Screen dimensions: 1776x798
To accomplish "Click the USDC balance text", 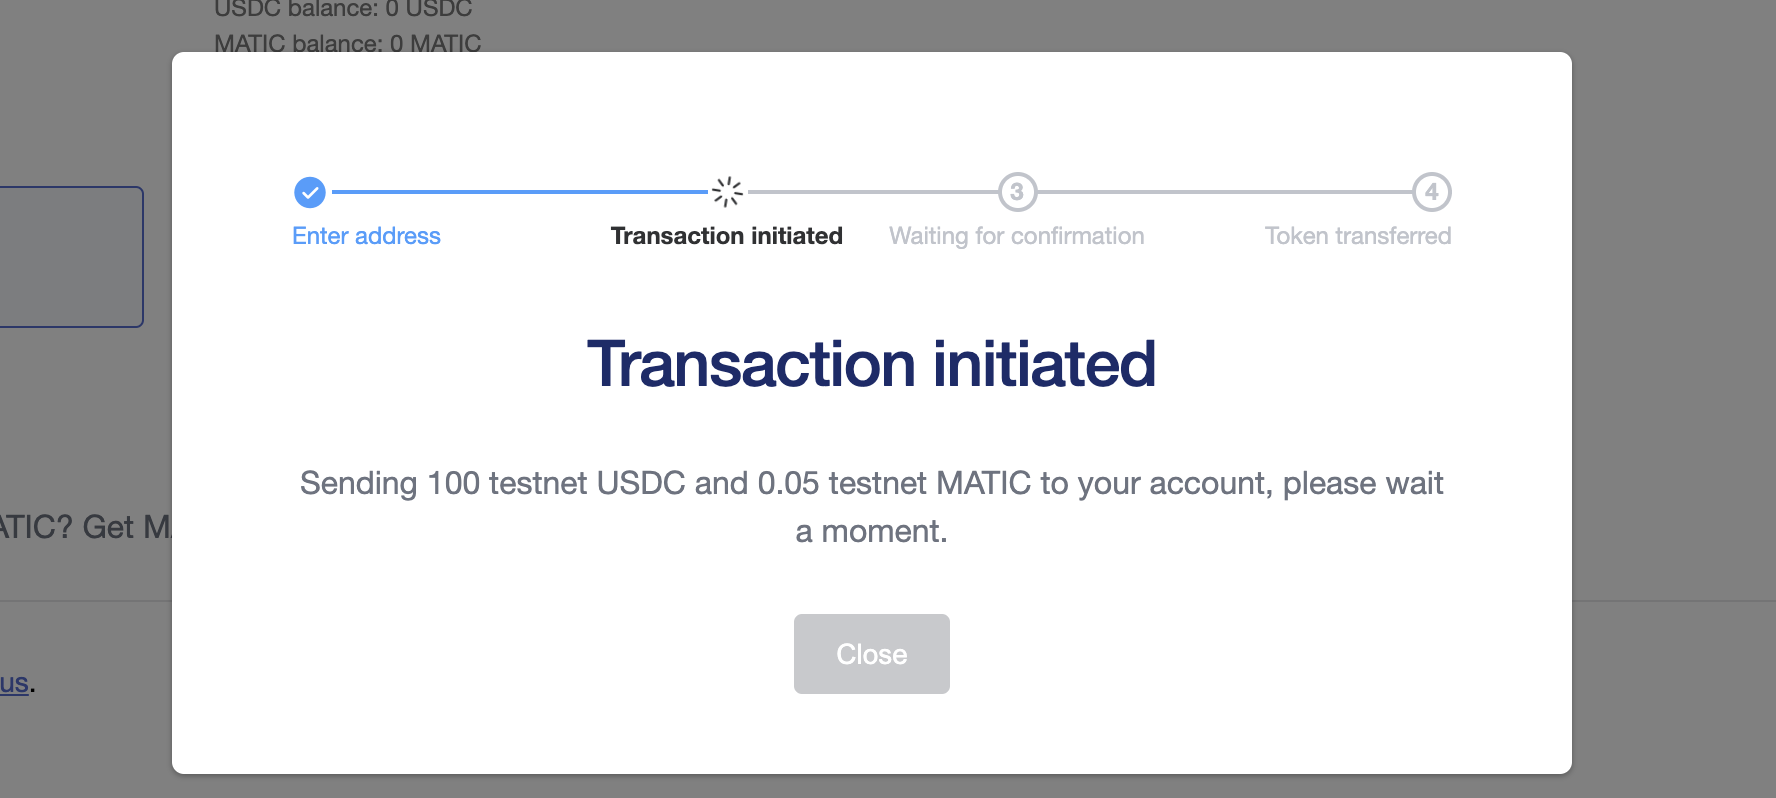I will tap(343, 10).
